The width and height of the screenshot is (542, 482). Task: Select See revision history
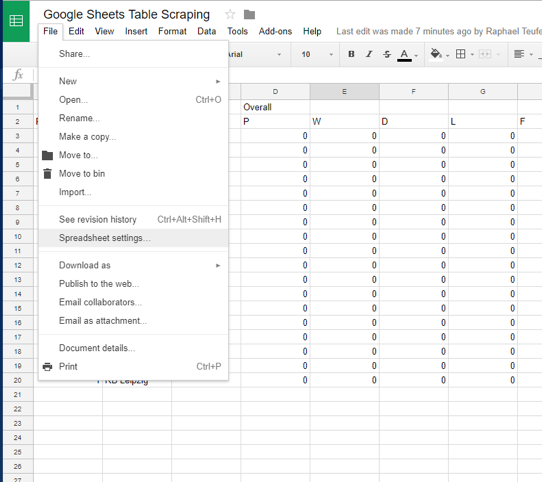pos(133,220)
